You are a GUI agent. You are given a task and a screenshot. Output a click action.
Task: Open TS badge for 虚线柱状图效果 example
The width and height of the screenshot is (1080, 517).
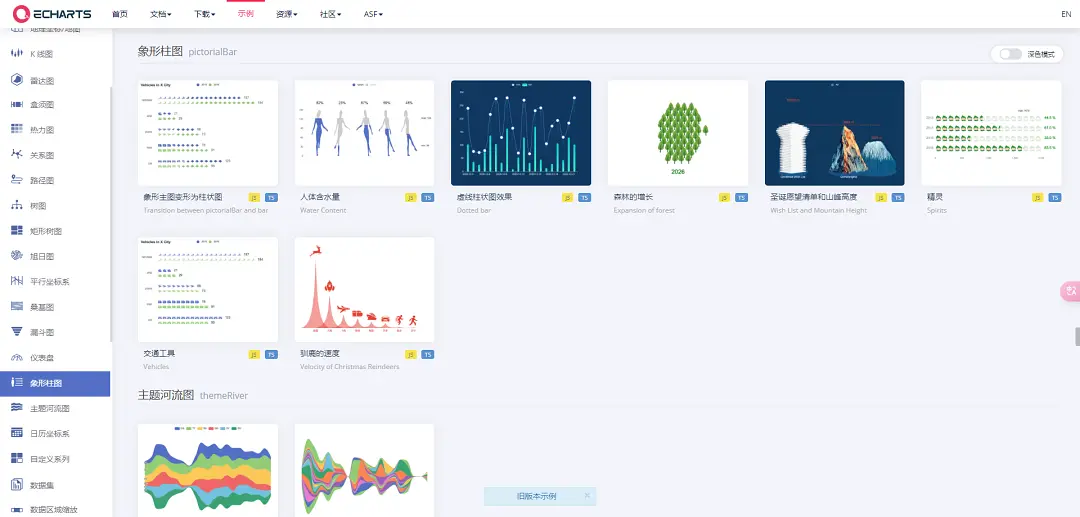[x=584, y=198]
